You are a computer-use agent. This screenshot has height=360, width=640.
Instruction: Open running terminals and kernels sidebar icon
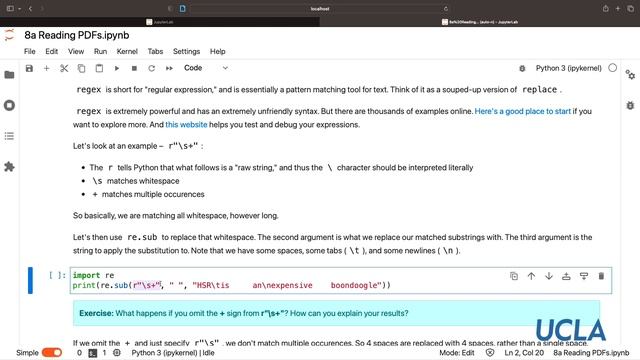[9, 105]
